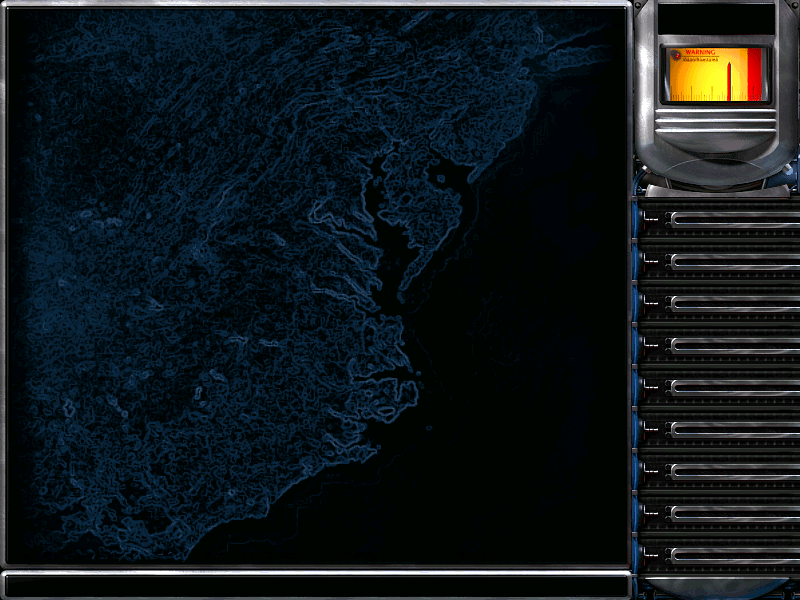The width and height of the screenshot is (800, 600).
Task: Select the topmost empty slot bar in rack
Action: click(x=735, y=219)
